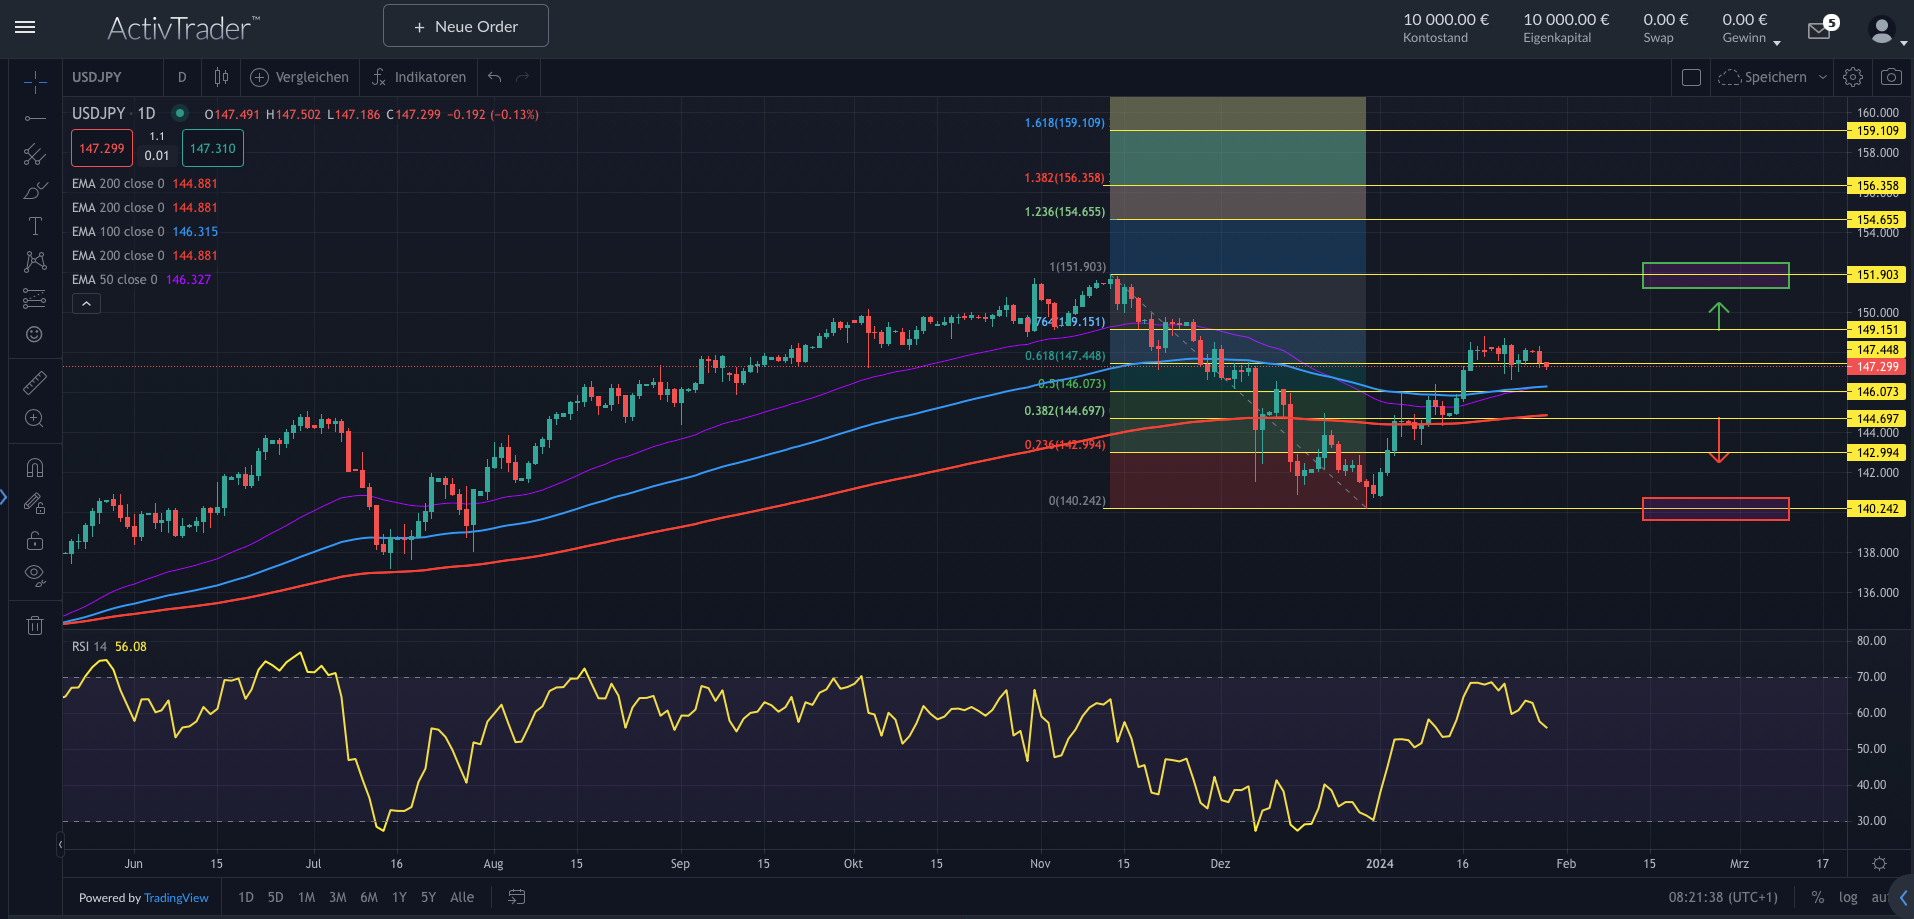Switch chart range to 1Y

pyautogui.click(x=399, y=897)
